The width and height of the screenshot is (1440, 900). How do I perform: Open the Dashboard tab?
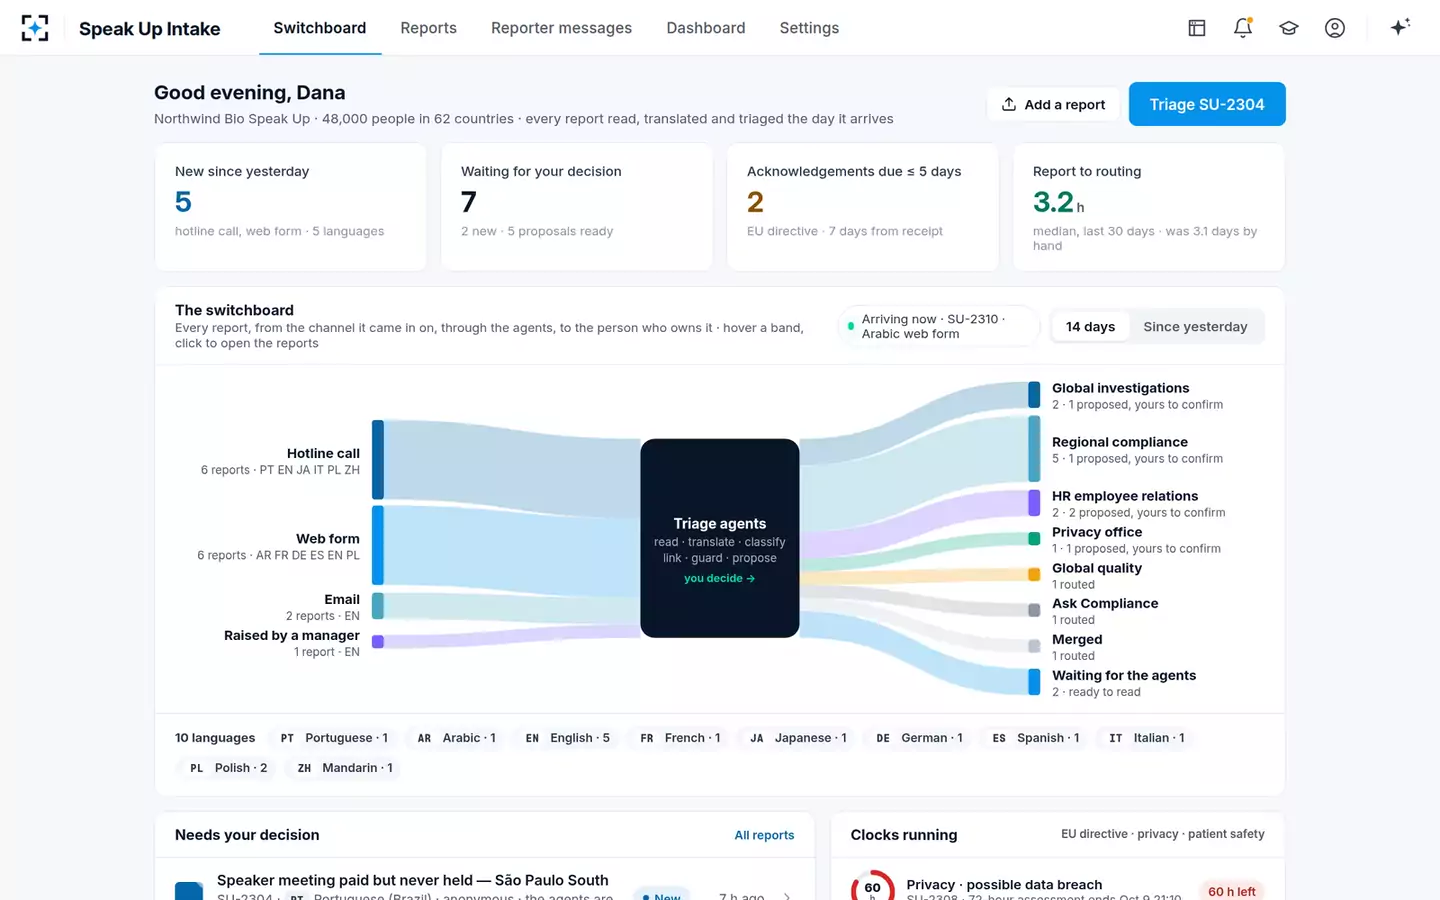coord(706,28)
